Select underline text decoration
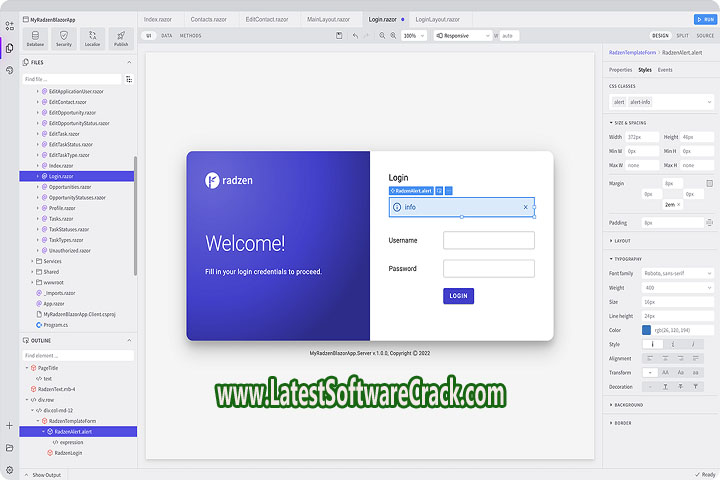 tap(665, 387)
